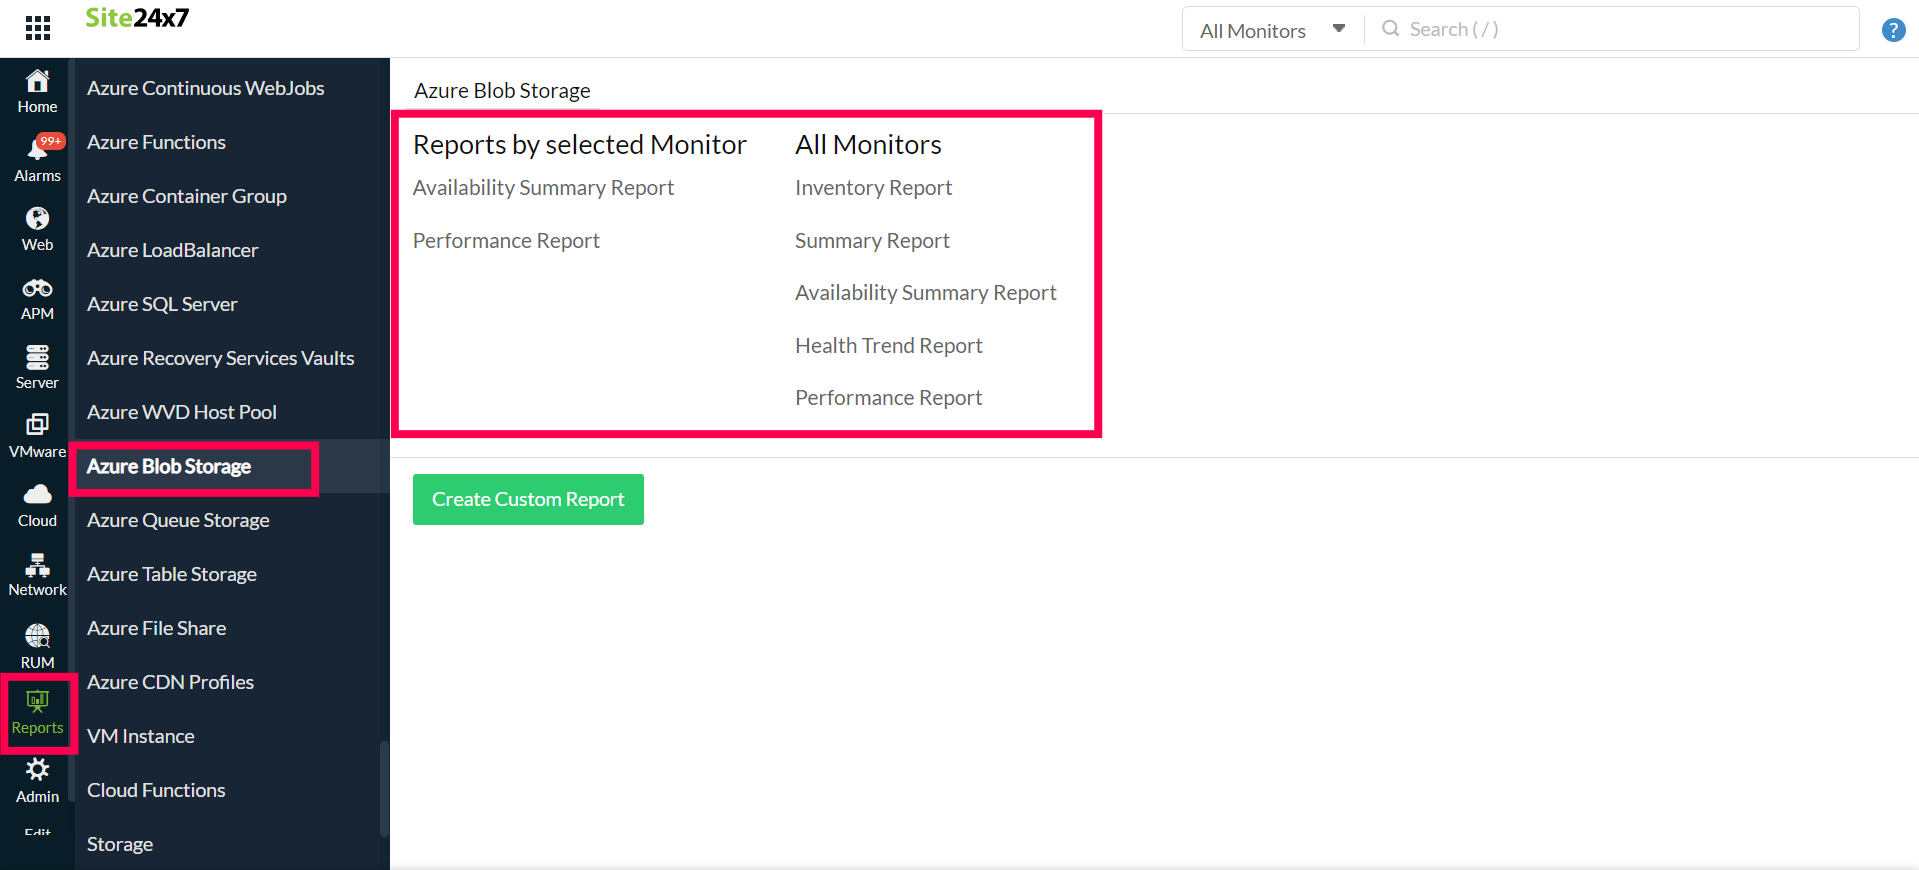Open the All Monitors dropdown
This screenshot has height=870, width=1919.
[x=1270, y=29]
